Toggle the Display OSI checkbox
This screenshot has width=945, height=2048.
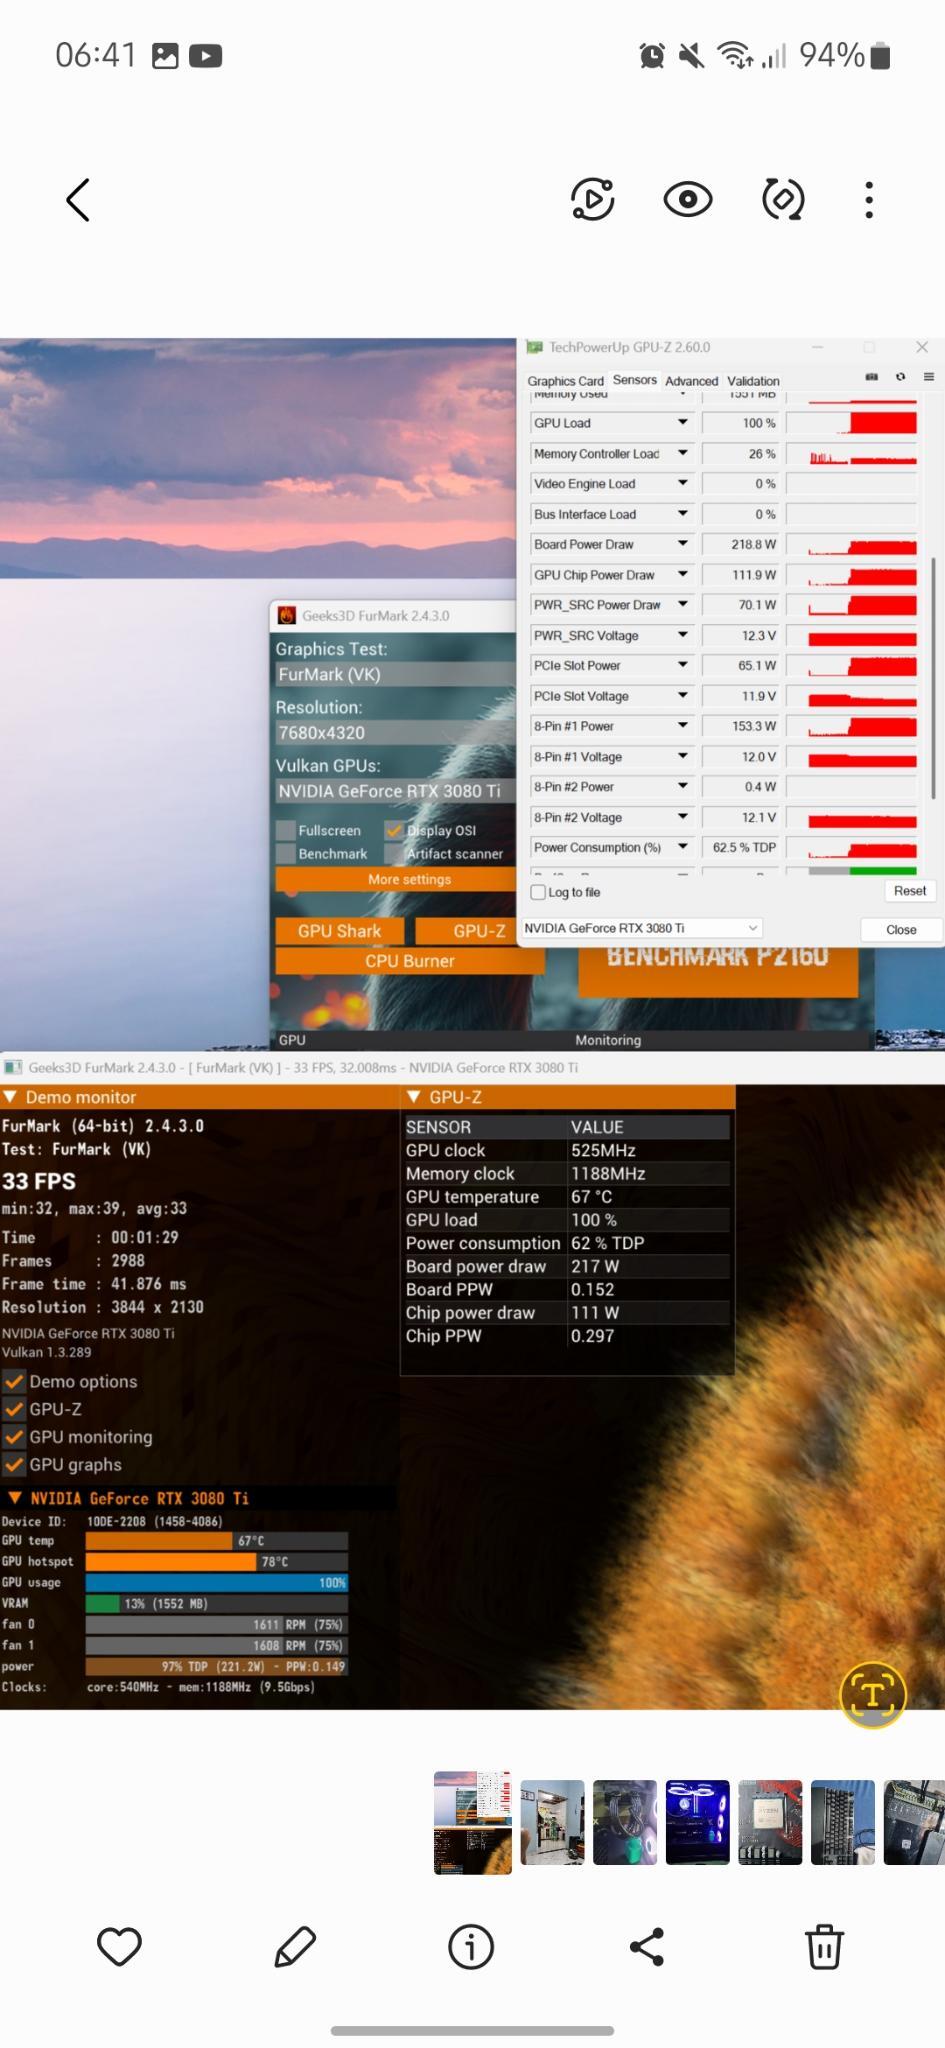(394, 830)
